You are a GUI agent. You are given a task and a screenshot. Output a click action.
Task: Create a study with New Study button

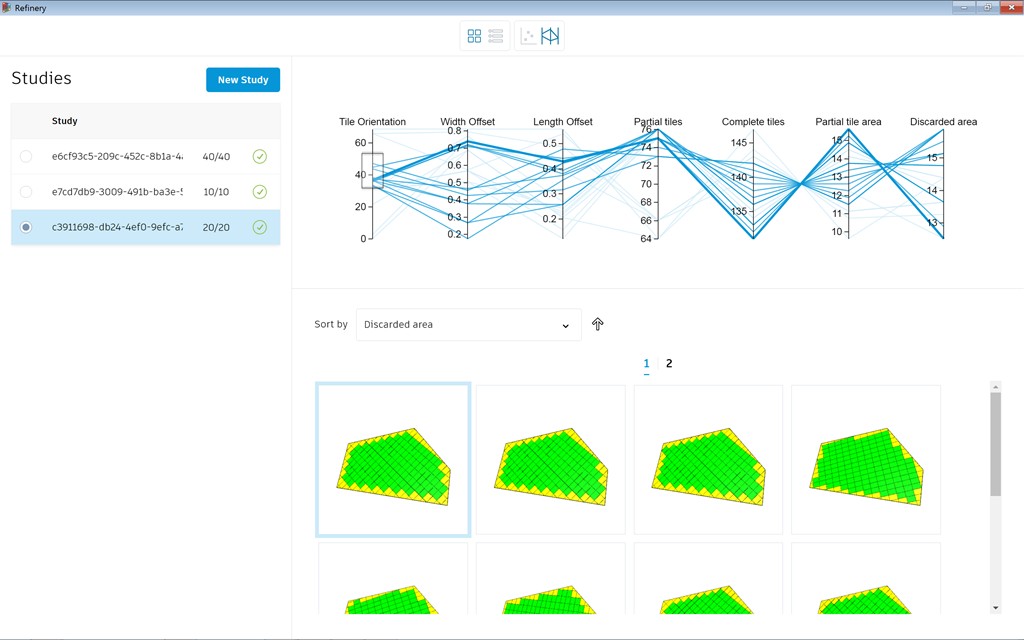pos(243,80)
